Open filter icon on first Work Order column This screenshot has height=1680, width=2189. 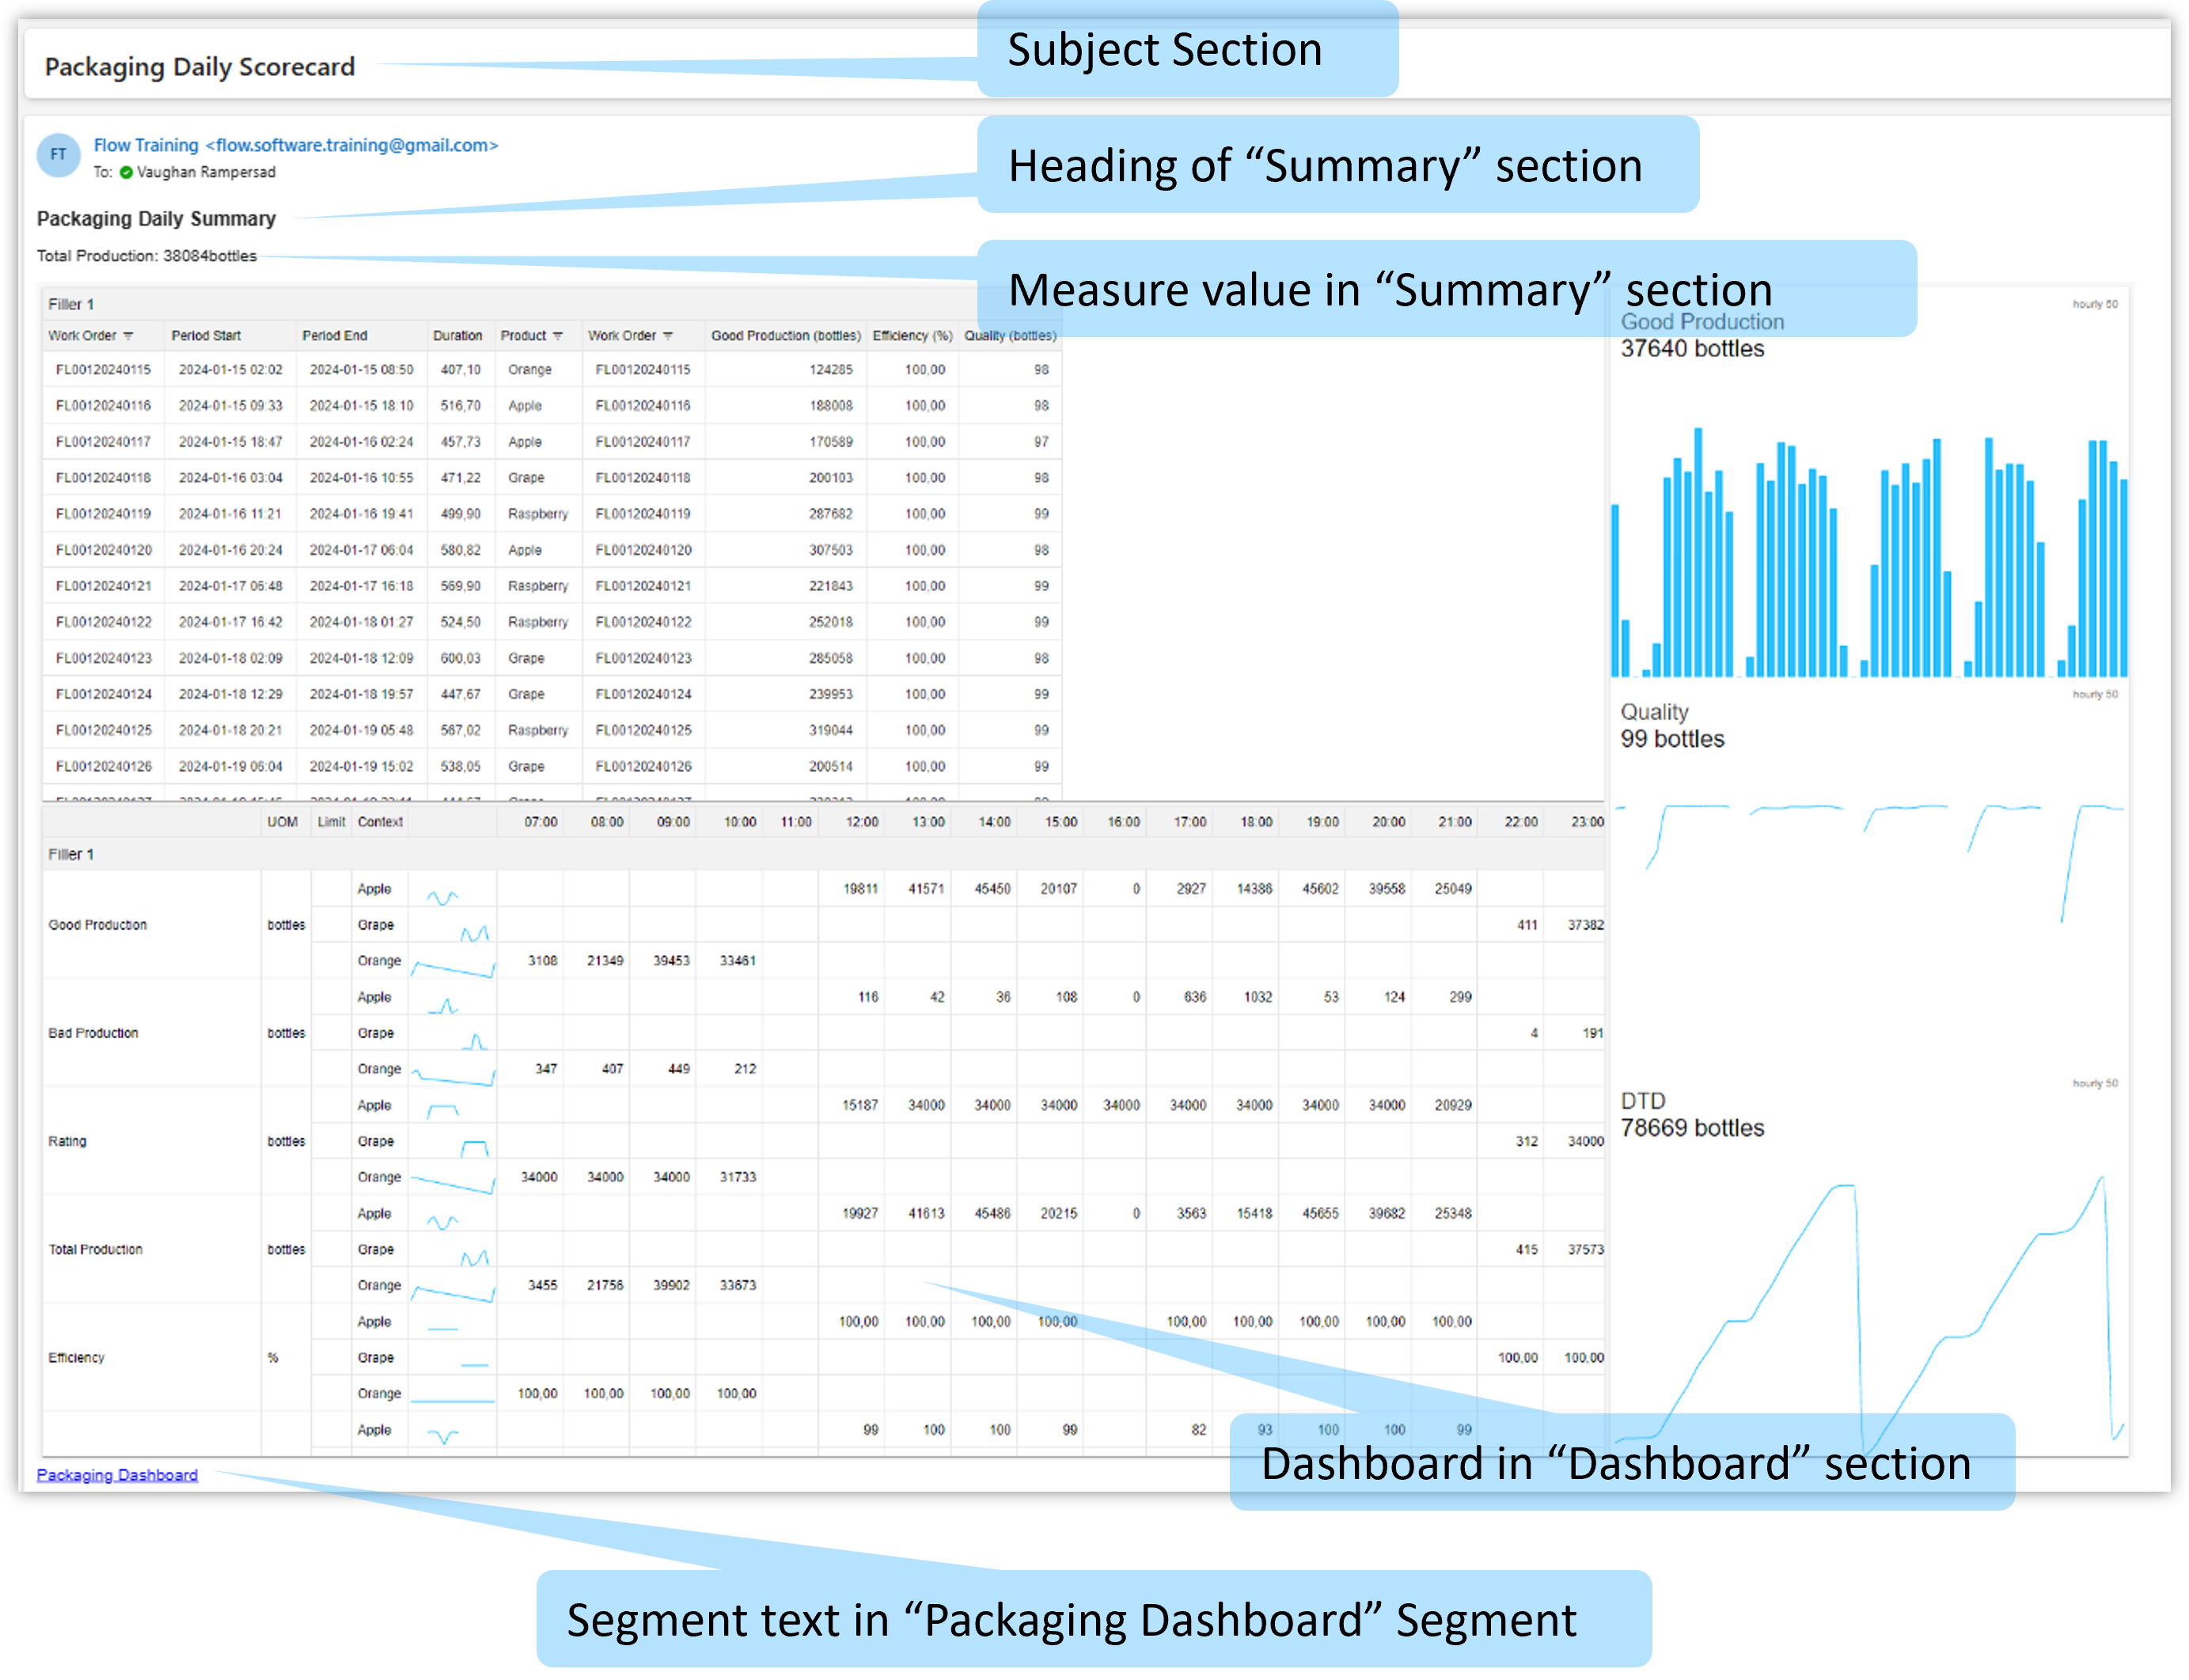128,336
